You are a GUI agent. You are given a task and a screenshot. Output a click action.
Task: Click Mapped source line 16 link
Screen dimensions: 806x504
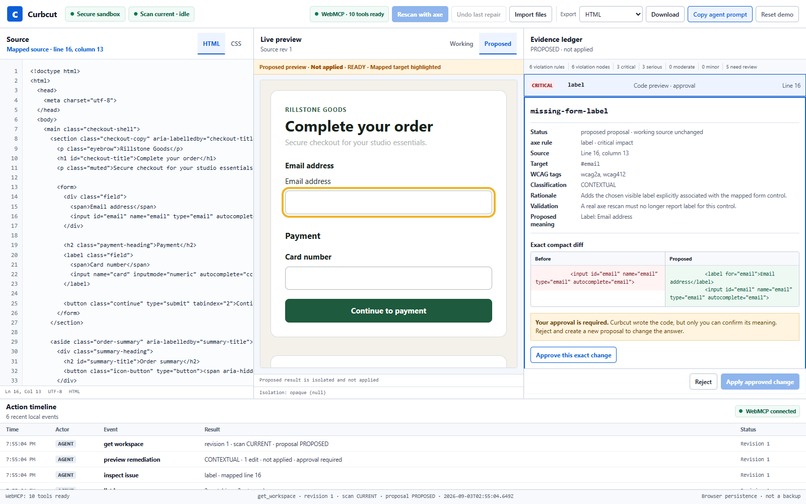point(55,49)
